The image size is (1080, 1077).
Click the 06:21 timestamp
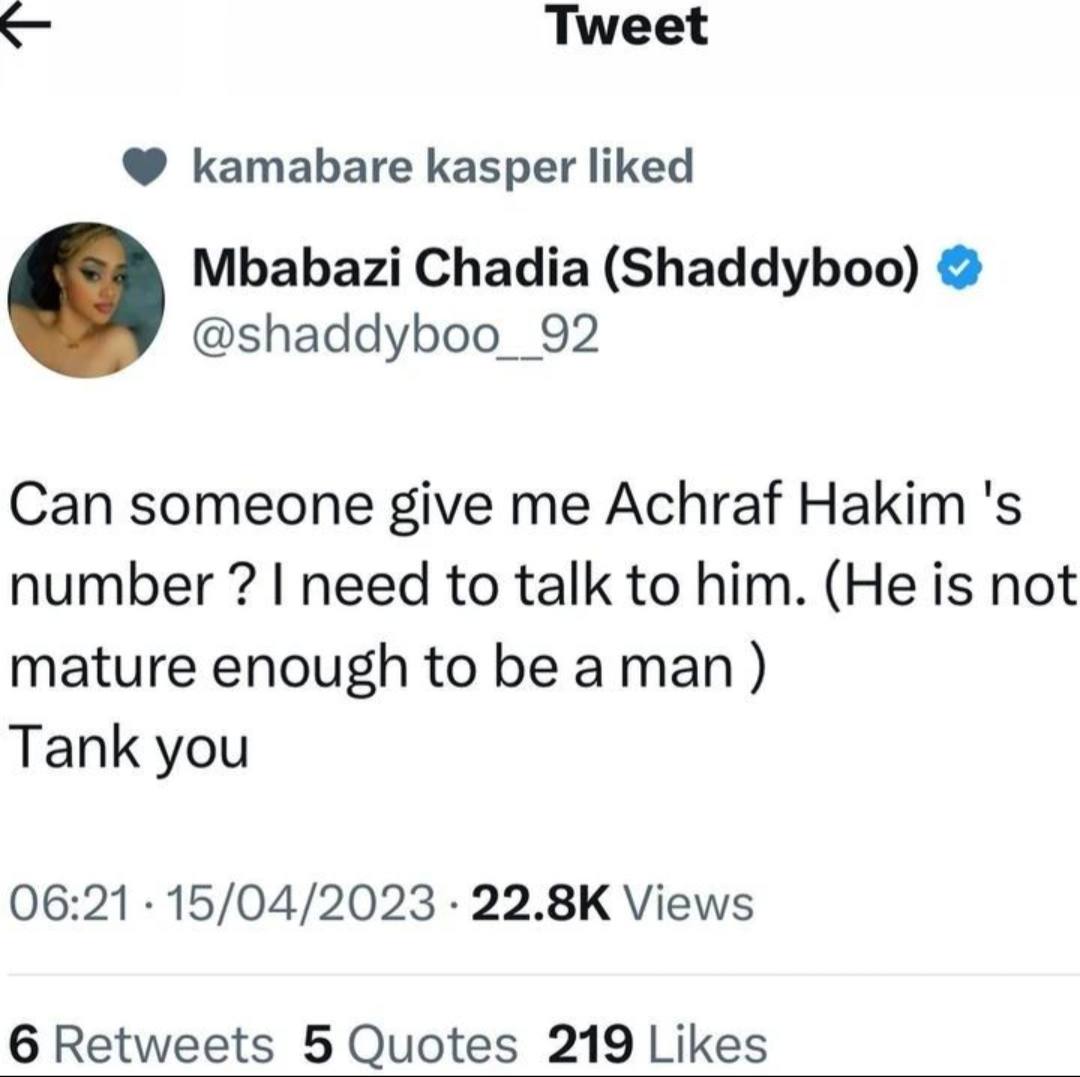pyautogui.click(x=67, y=904)
